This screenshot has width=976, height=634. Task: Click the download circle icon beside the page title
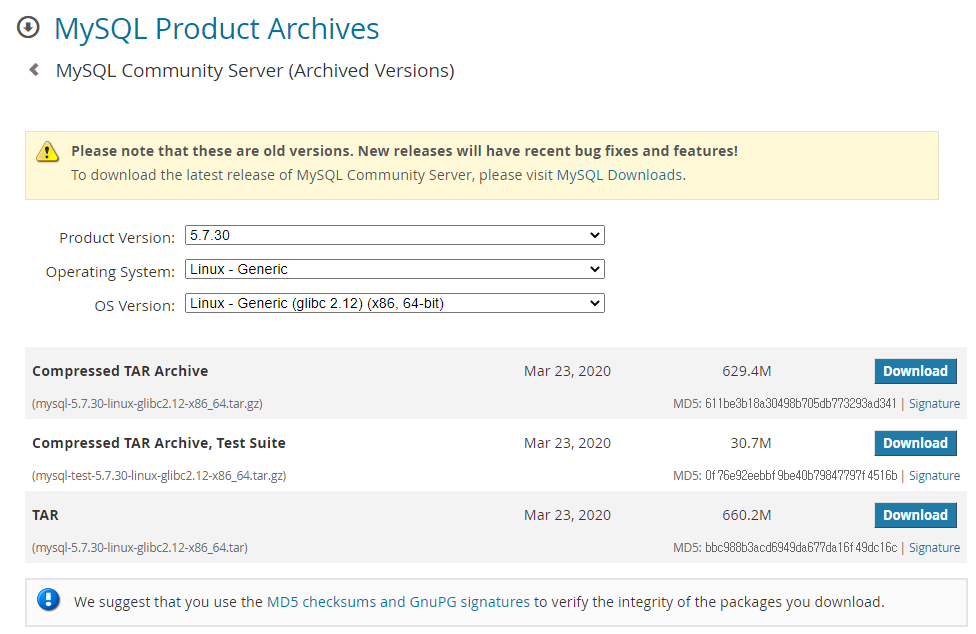click(28, 27)
